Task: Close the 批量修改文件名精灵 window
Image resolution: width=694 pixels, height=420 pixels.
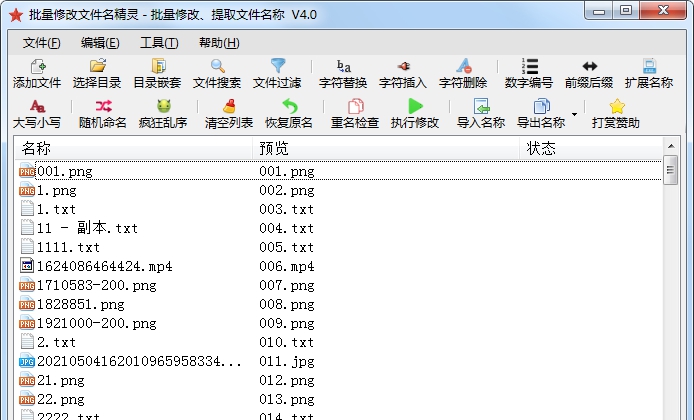Action: click(x=663, y=11)
